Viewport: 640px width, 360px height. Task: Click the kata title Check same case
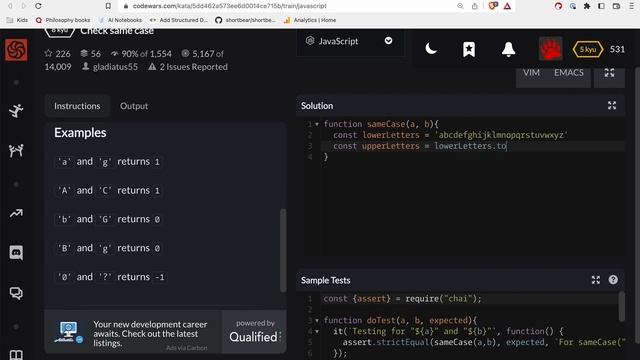tap(117, 31)
